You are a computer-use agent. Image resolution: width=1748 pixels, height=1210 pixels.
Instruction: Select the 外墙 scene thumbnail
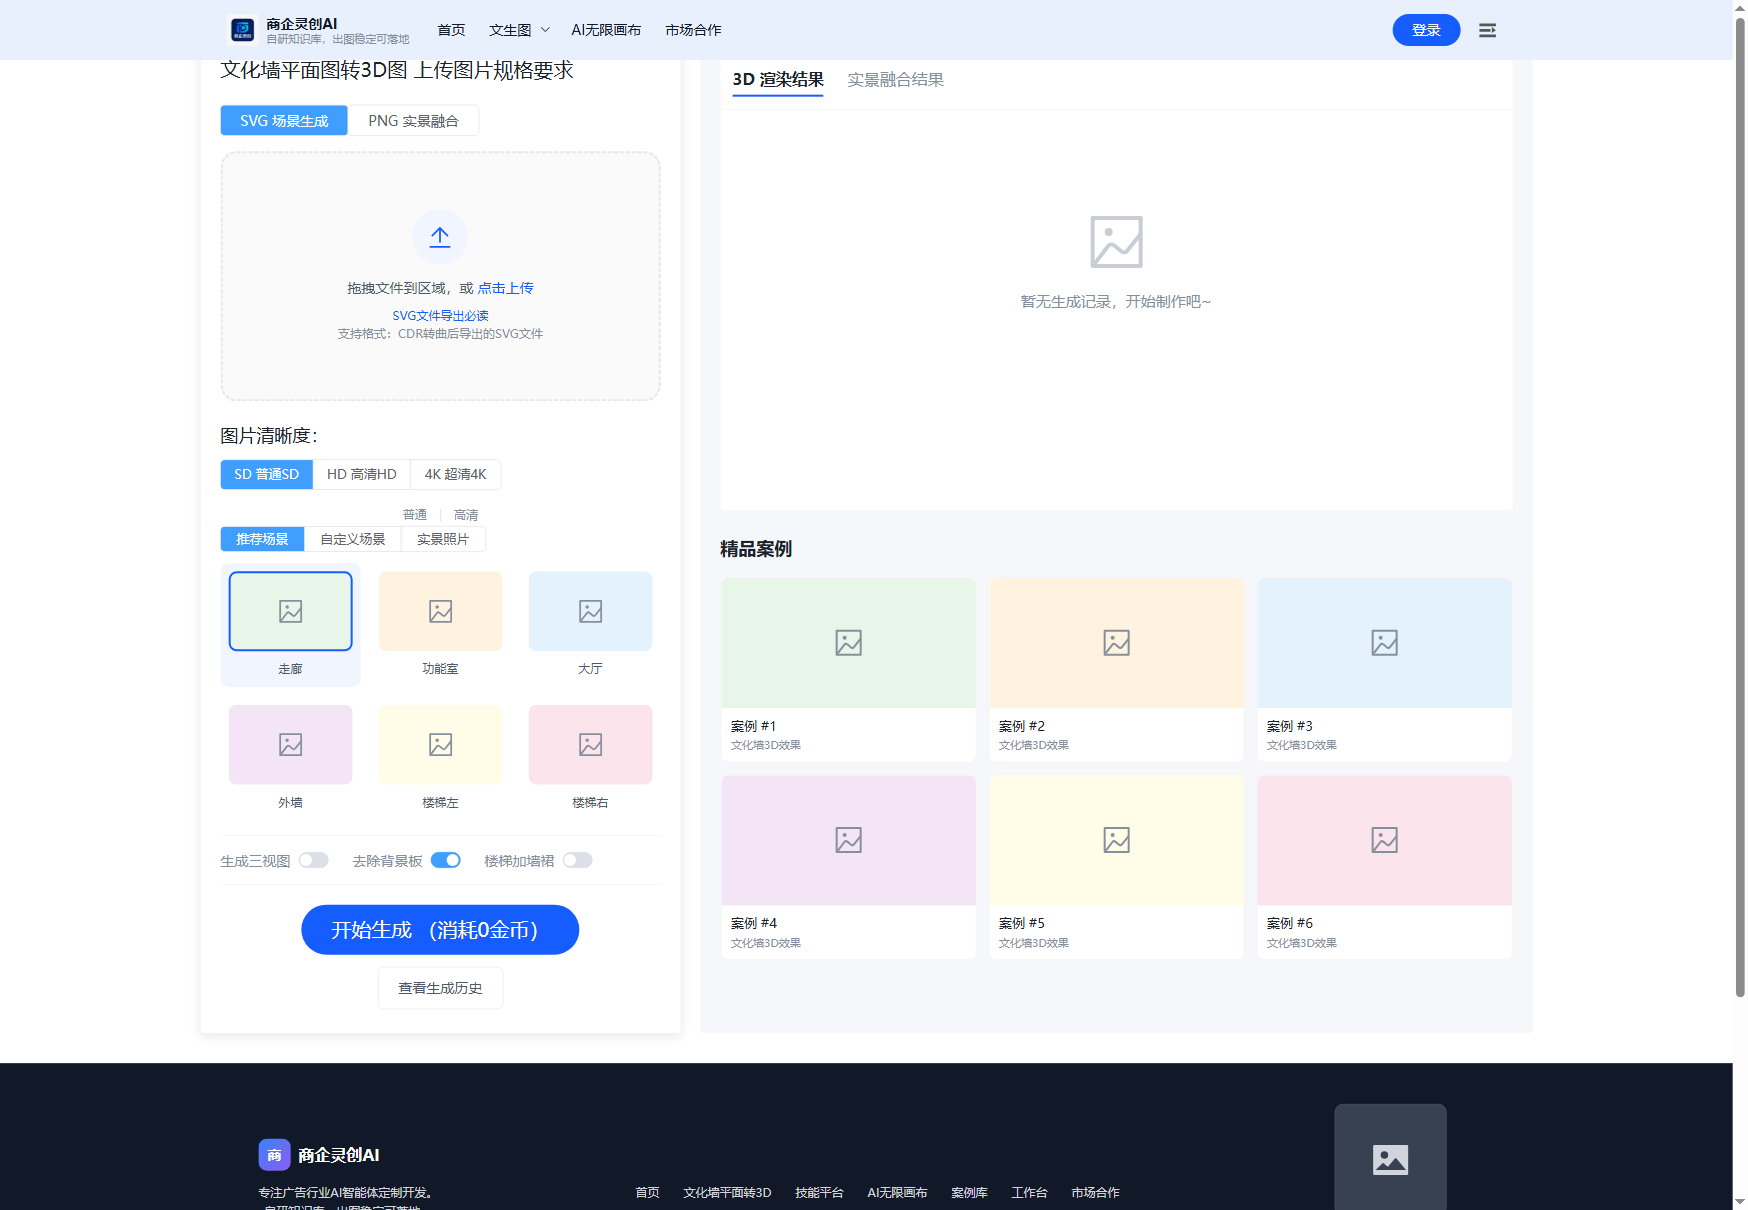click(290, 745)
